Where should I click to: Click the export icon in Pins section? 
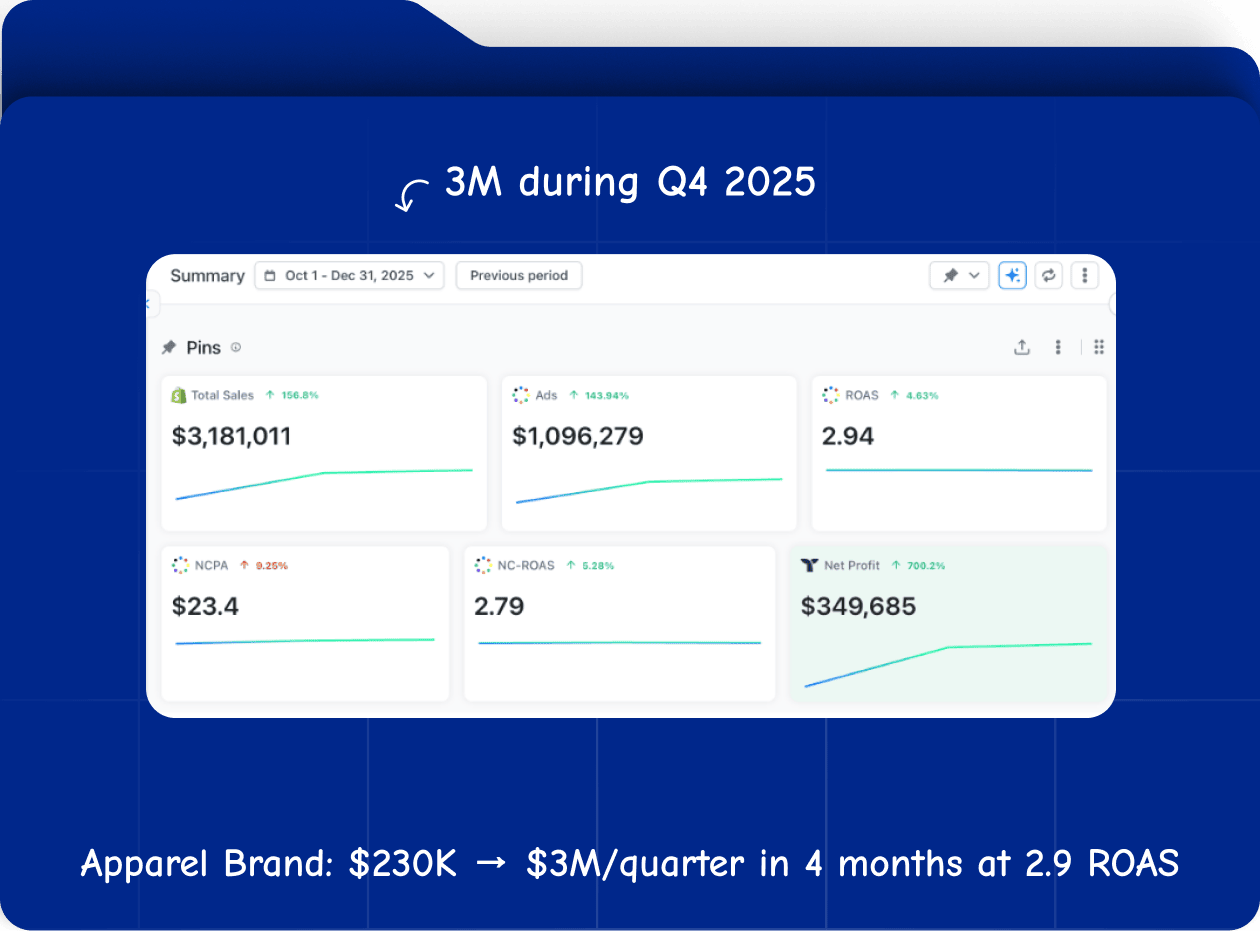pyautogui.click(x=1021, y=347)
